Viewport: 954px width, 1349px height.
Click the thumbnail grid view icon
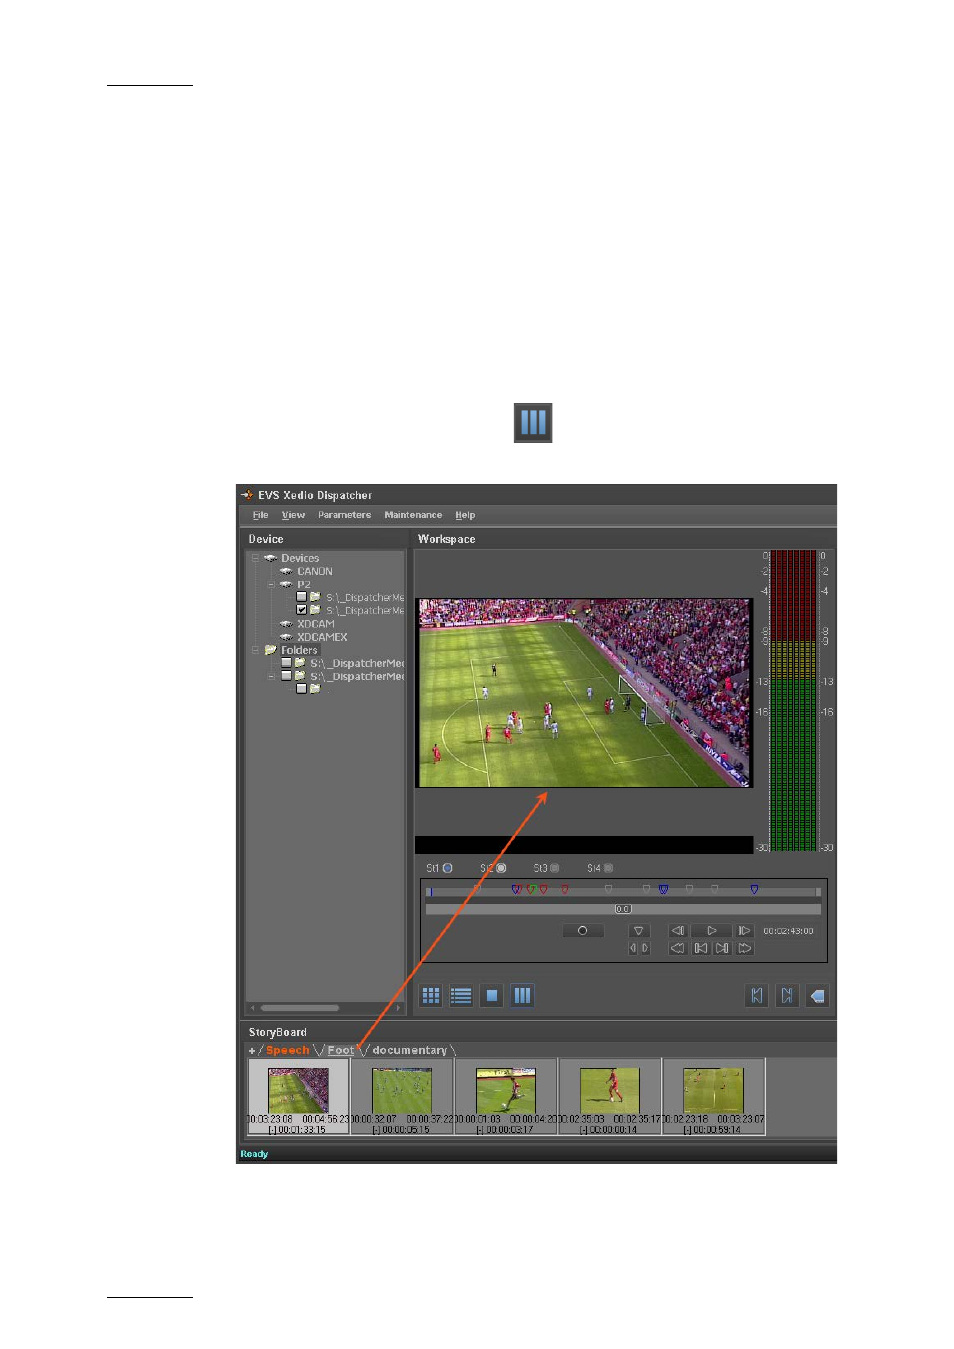click(431, 995)
